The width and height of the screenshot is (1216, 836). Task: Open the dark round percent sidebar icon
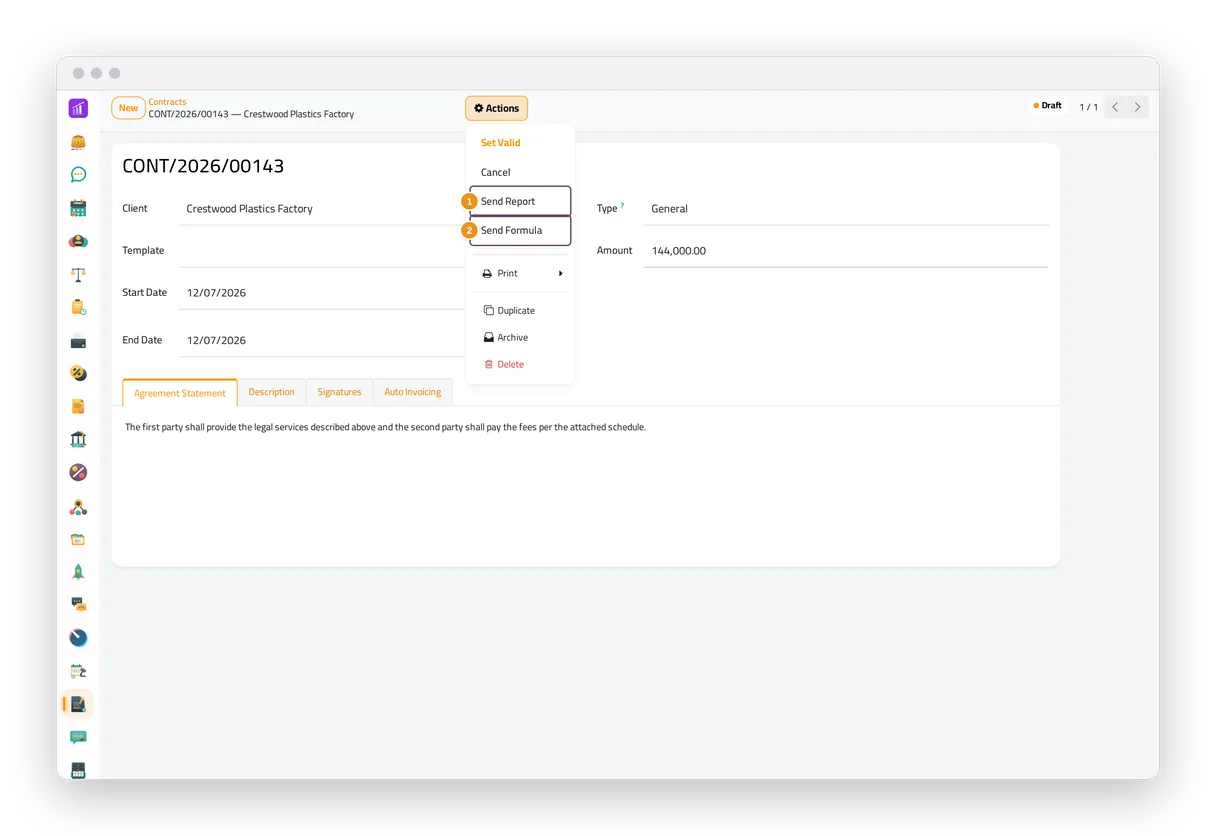click(78, 472)
